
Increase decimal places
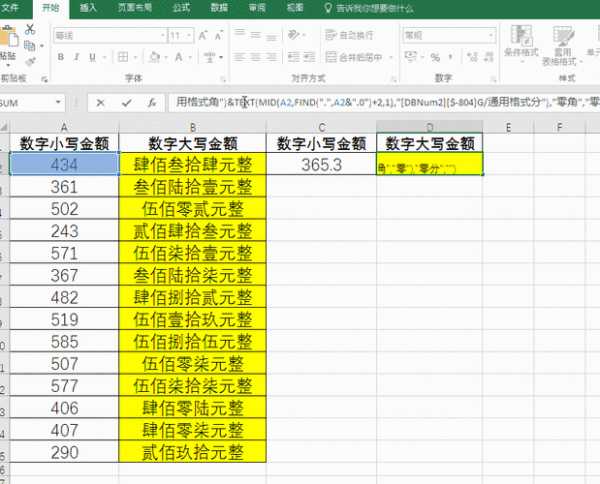pos(473,57)
